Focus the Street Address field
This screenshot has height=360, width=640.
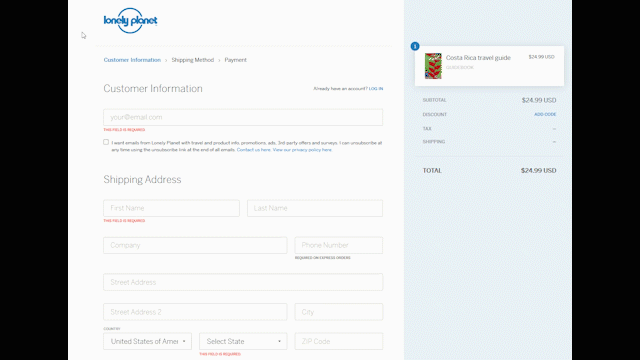pyautogui.click(x=243, y=282)
